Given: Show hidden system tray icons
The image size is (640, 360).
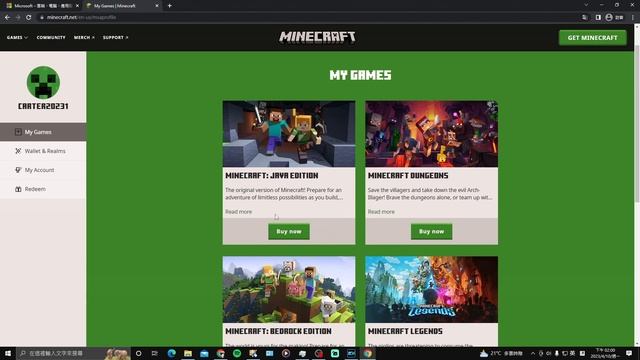Looking at the screenshot, I should (x=533, y=353).
